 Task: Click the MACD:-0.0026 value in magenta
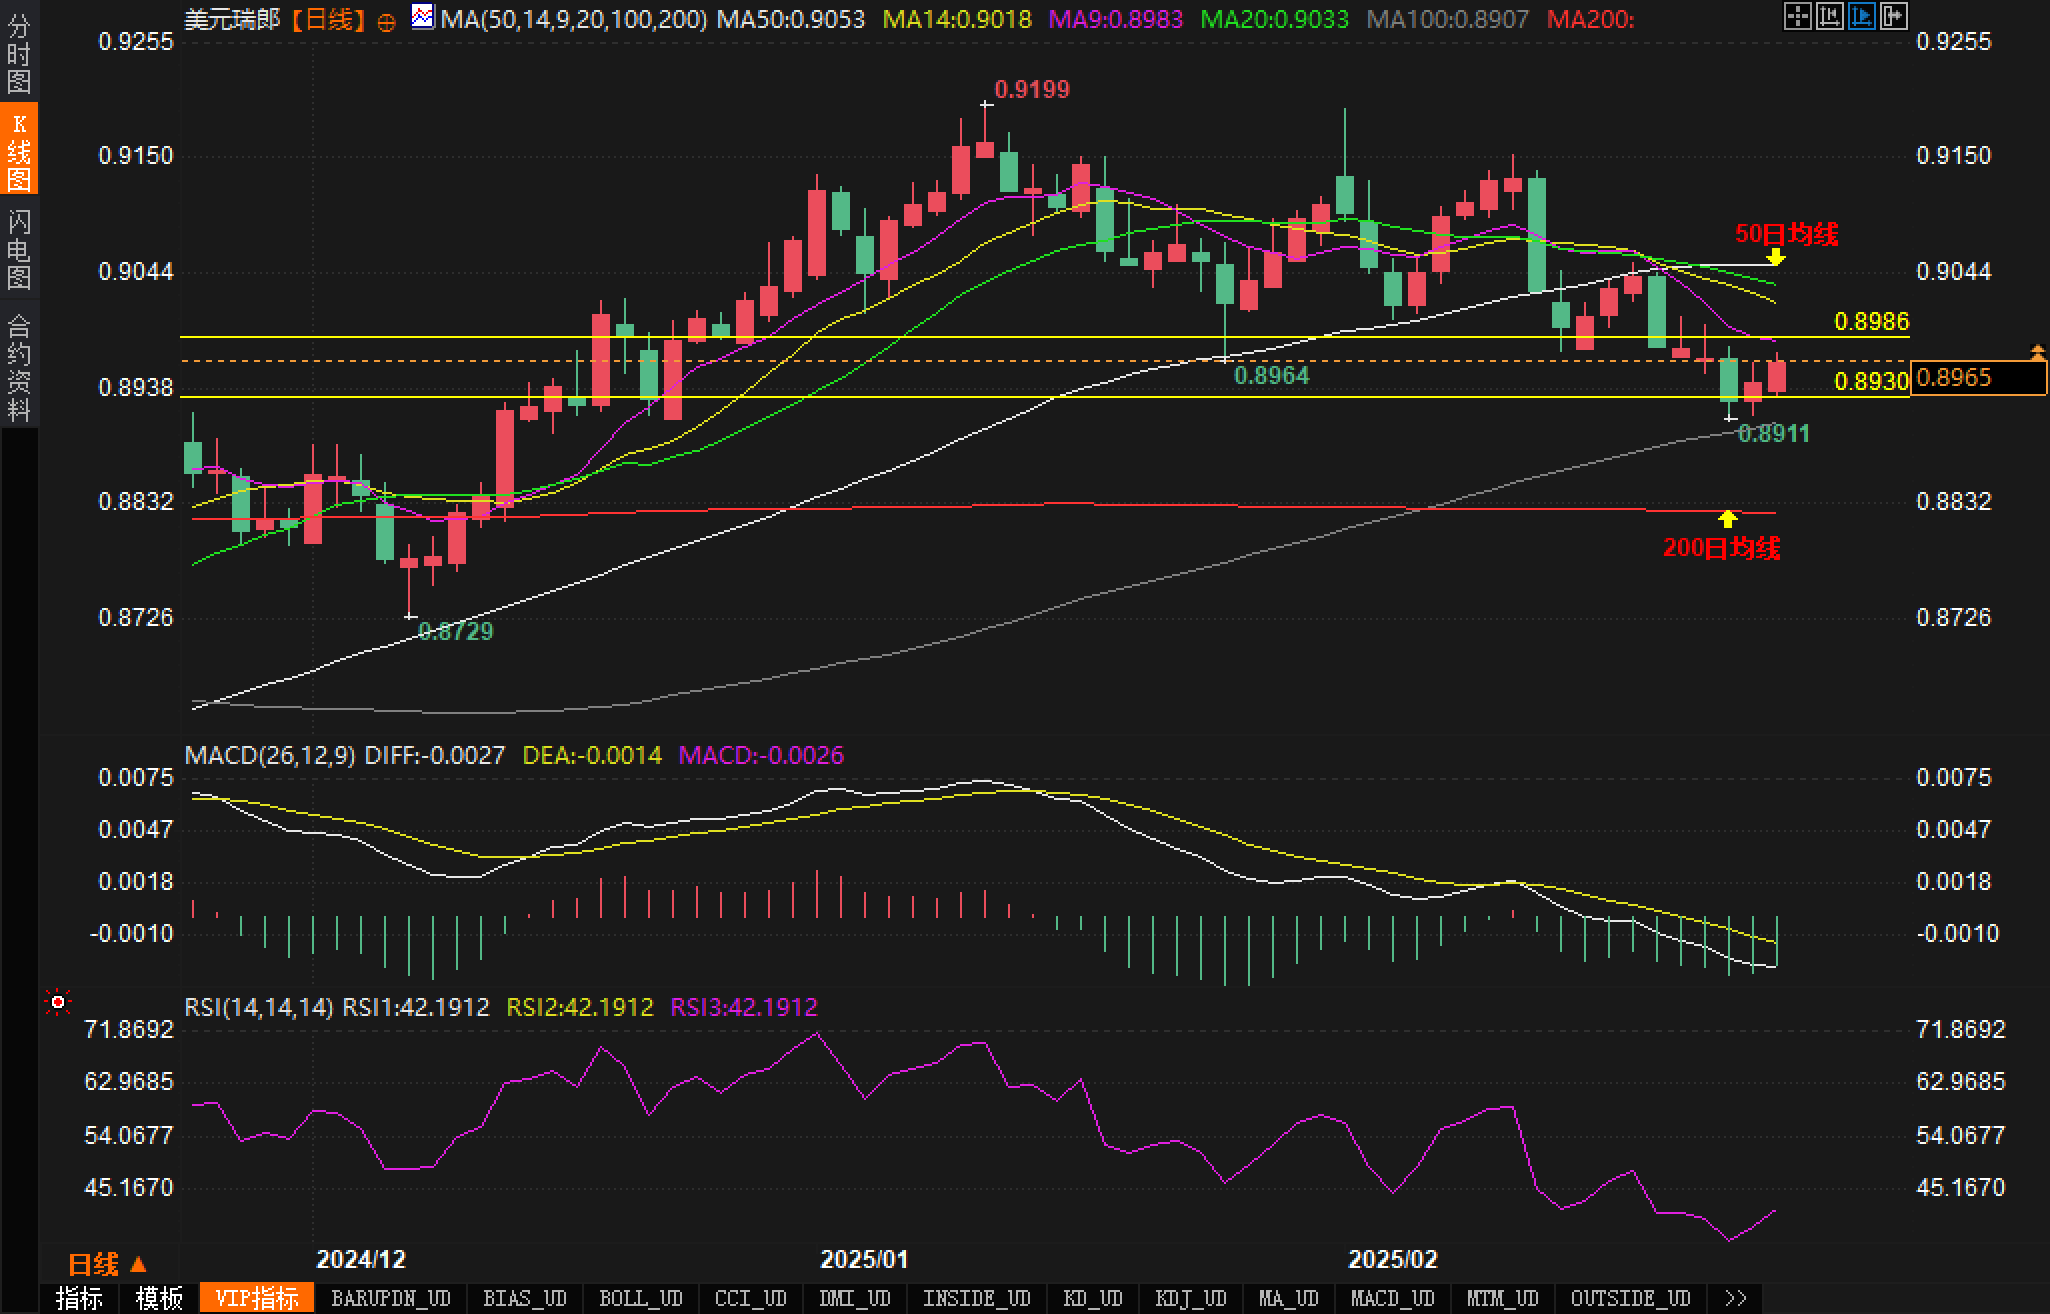point(761,755)
